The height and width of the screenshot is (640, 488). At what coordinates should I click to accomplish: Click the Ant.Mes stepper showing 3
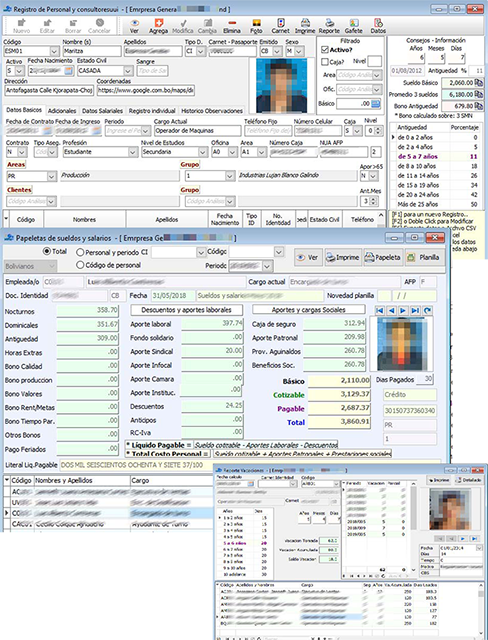[x=372, y=201]
